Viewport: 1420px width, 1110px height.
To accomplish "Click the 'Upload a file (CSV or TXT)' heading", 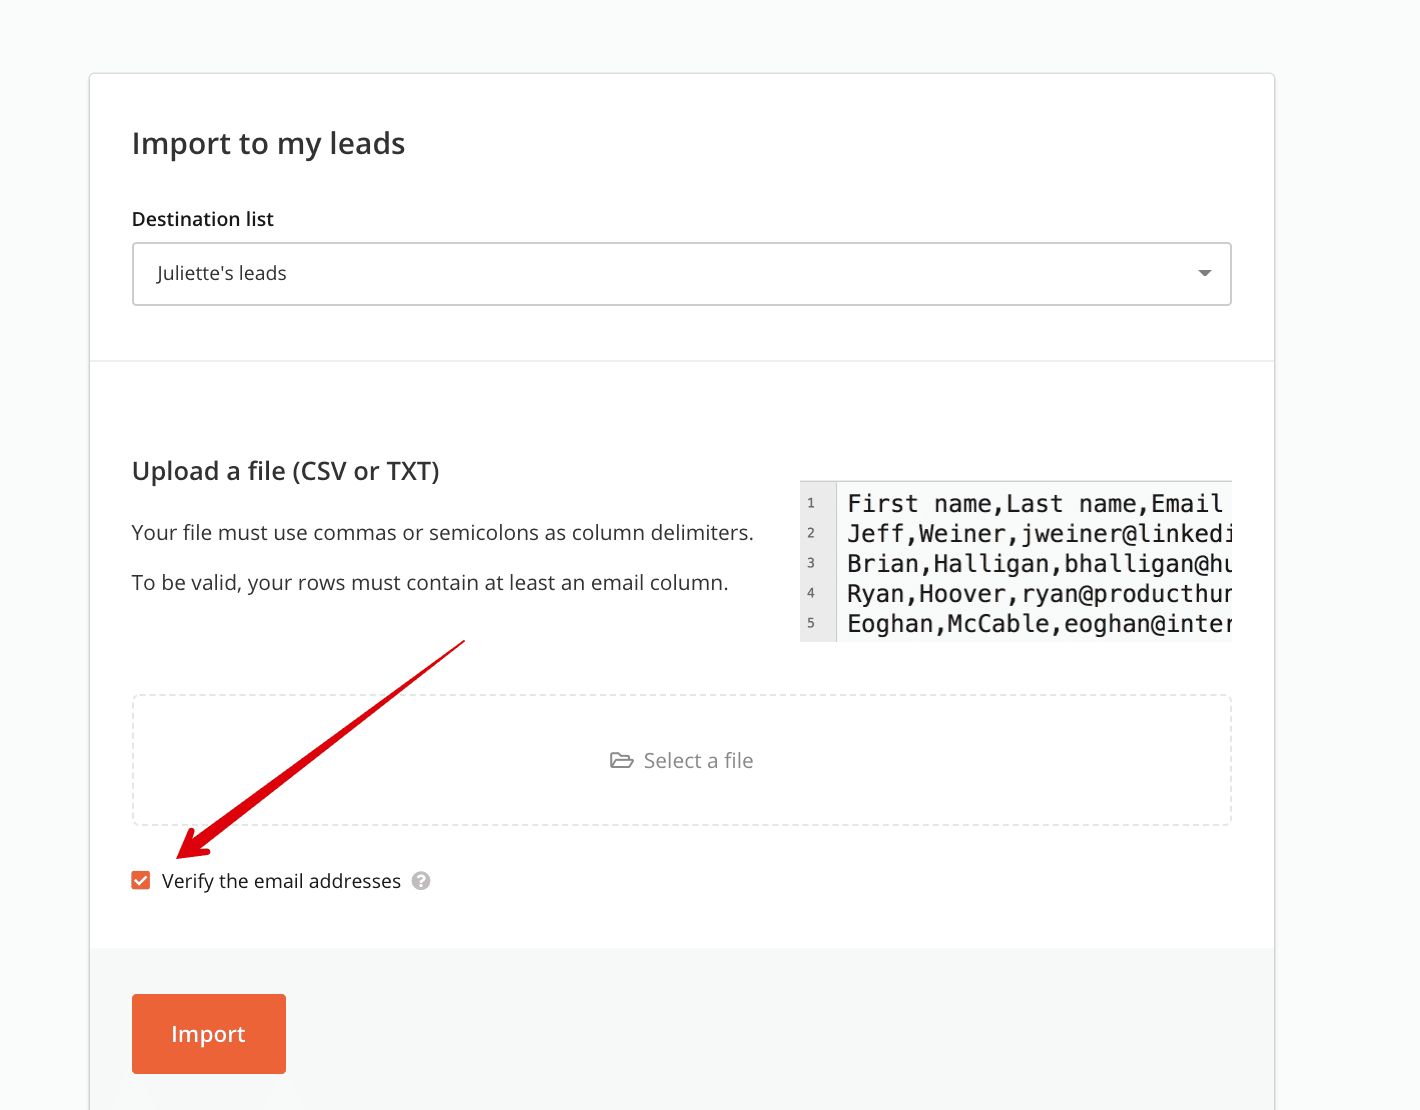I will pyautogui.click(x=286, y=471).
